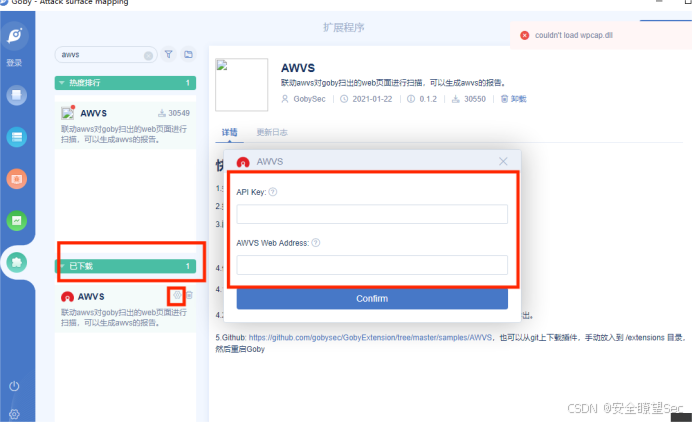The image size is (692, 422).
Task: Open the settings gear in sidebar
Action: [x=14, y=414]
